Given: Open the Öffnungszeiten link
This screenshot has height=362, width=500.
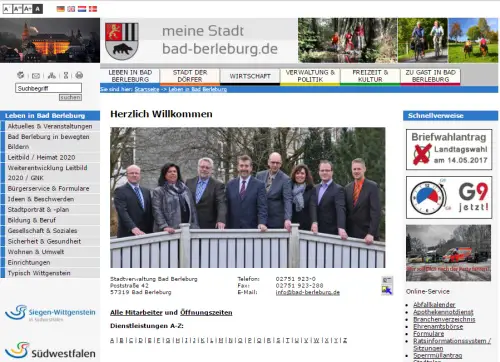Looking at the screenshot, I should 206,313.
